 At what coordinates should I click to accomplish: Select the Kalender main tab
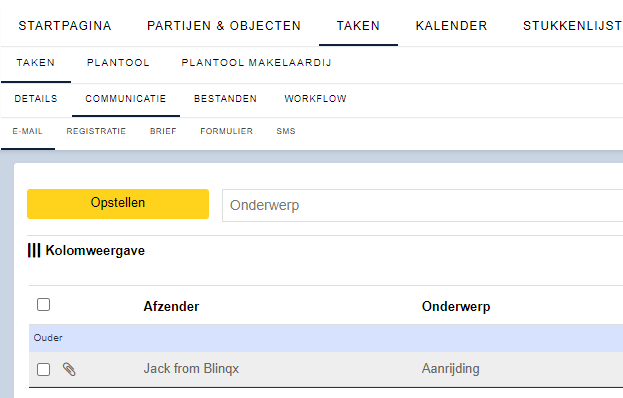(451, 26)
